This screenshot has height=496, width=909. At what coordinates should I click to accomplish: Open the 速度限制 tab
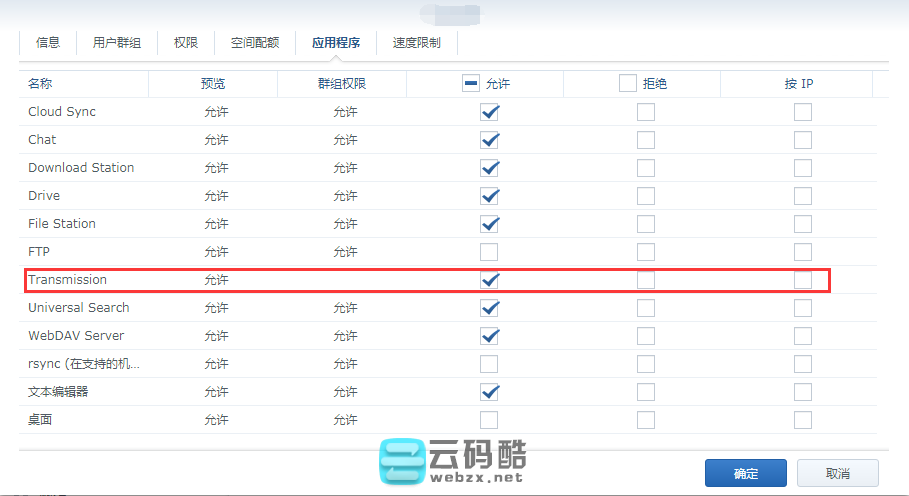pyautogui.click(x=416, y=43)
